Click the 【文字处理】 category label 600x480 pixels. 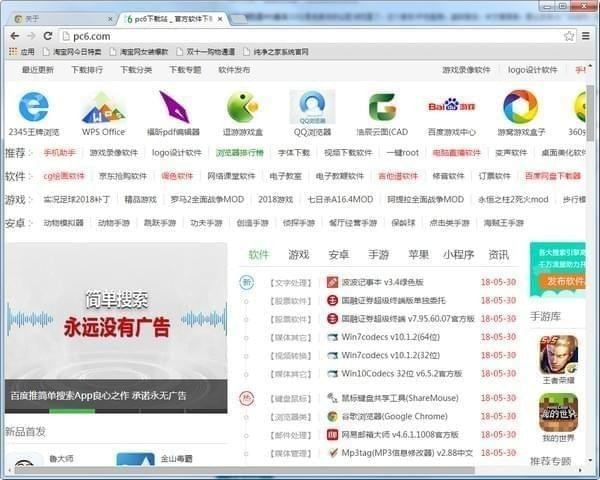click(x=291, y=283)
